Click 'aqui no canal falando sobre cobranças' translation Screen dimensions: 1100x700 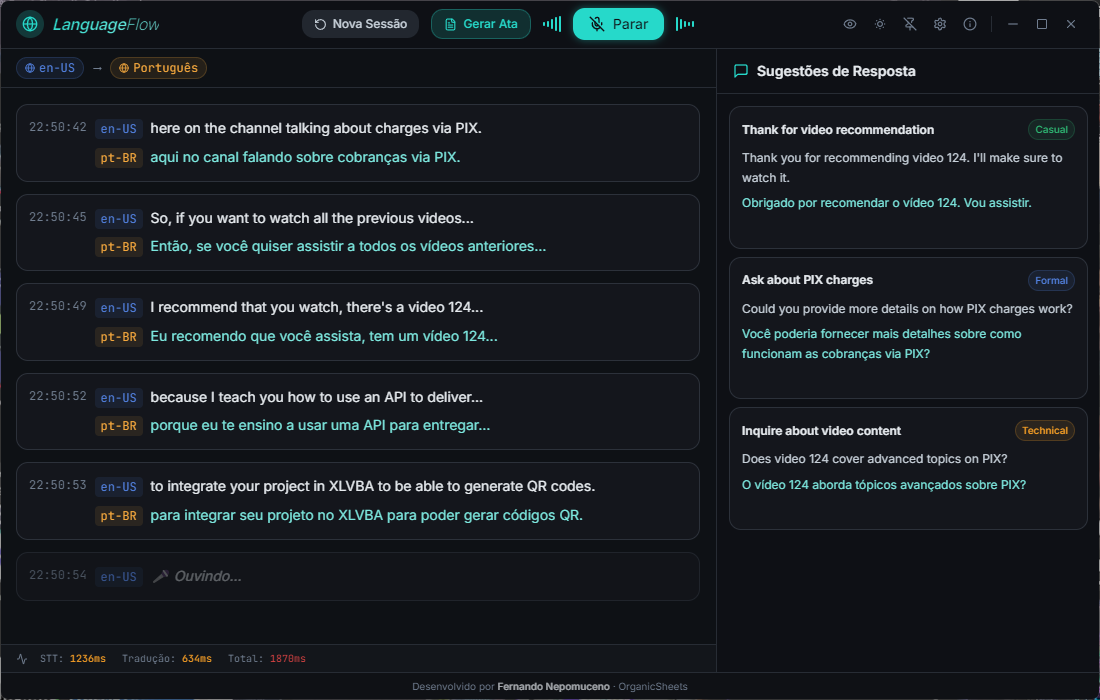[305, 157]
